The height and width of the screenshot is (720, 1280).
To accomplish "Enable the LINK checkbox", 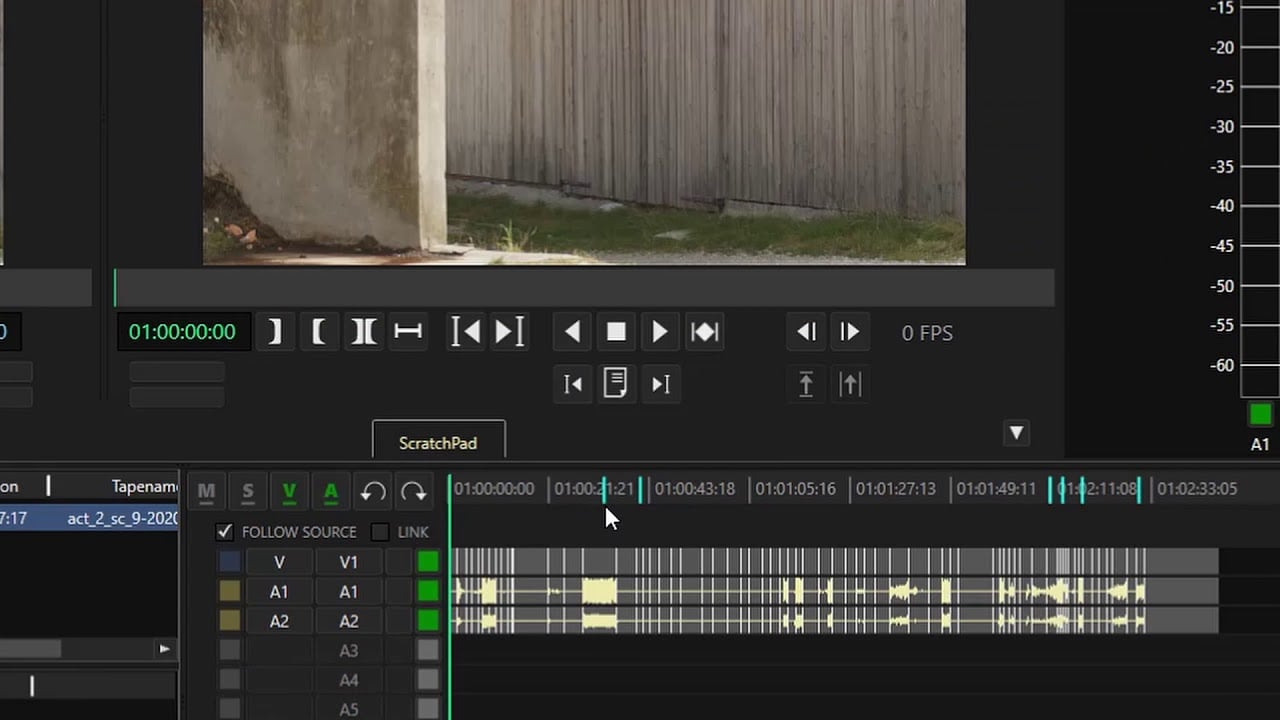I will 379,532.
